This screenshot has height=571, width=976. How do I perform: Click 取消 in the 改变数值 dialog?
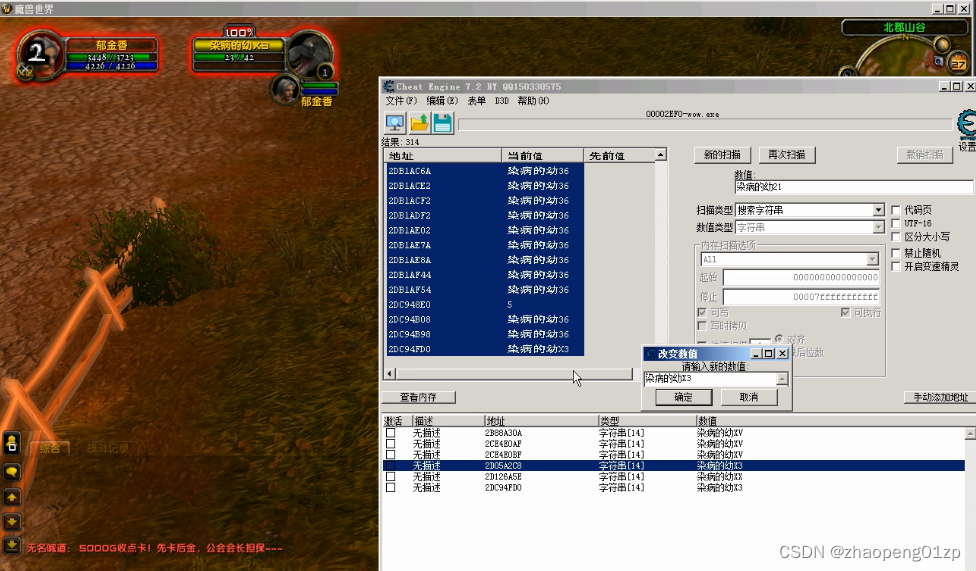749,397
